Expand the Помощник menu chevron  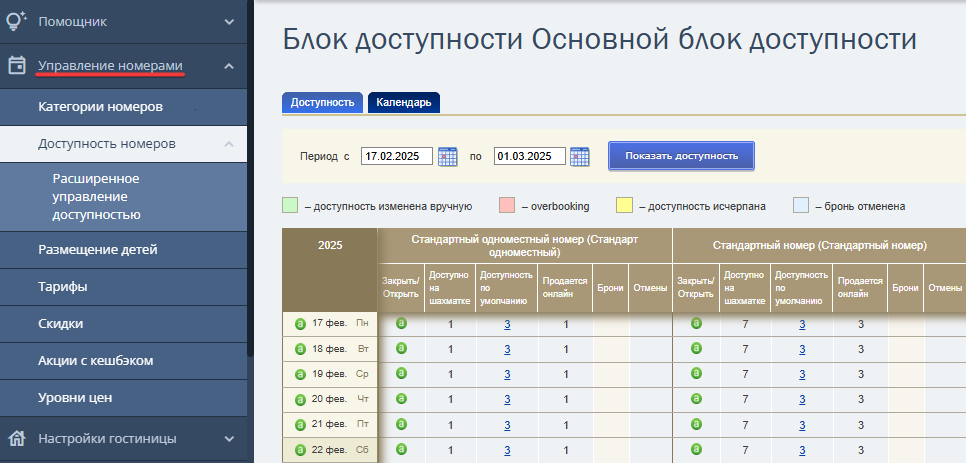click(x=229, y=22)
